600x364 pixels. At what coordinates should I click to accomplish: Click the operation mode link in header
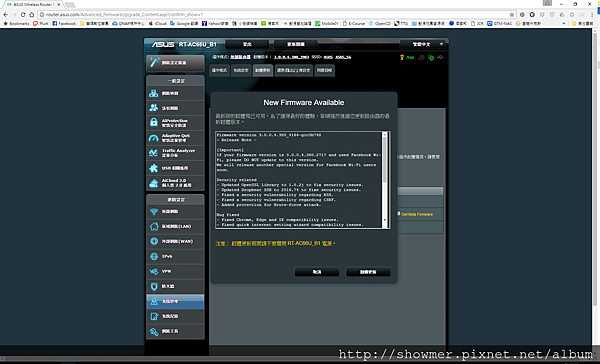240,57
